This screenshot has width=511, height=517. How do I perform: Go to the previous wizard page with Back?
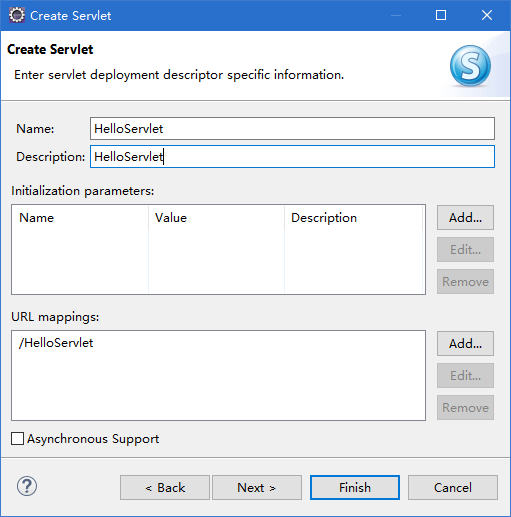coord(165,488)
